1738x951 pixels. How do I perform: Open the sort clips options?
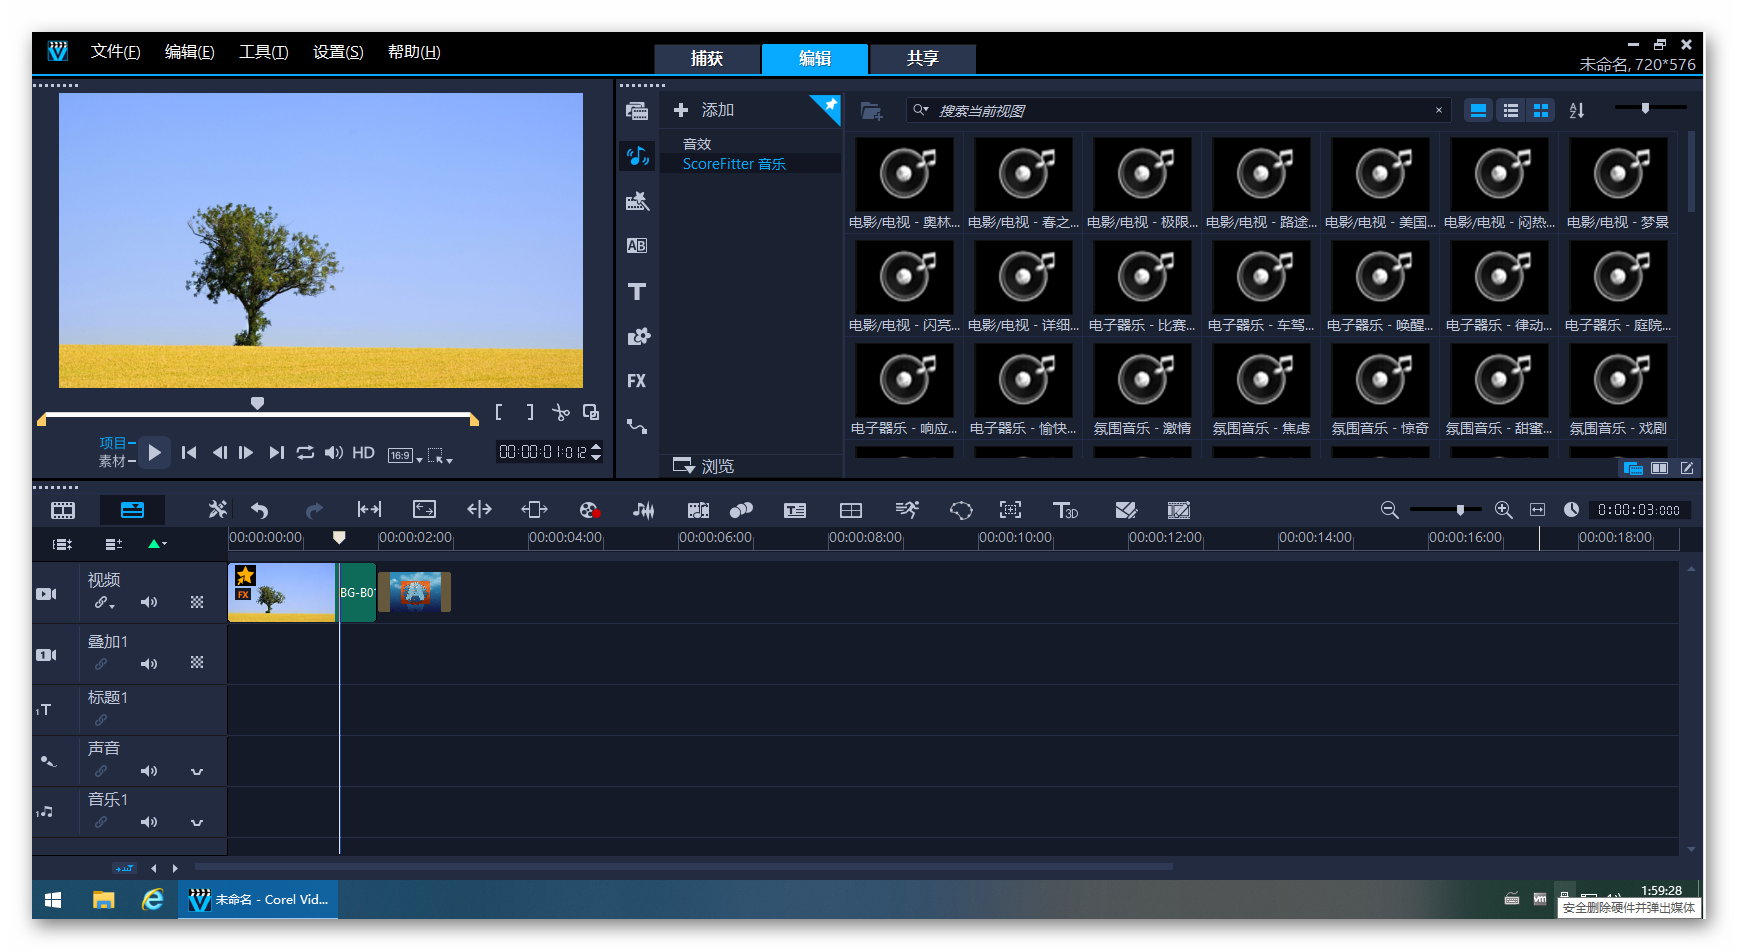click(x=1577, y=110)
